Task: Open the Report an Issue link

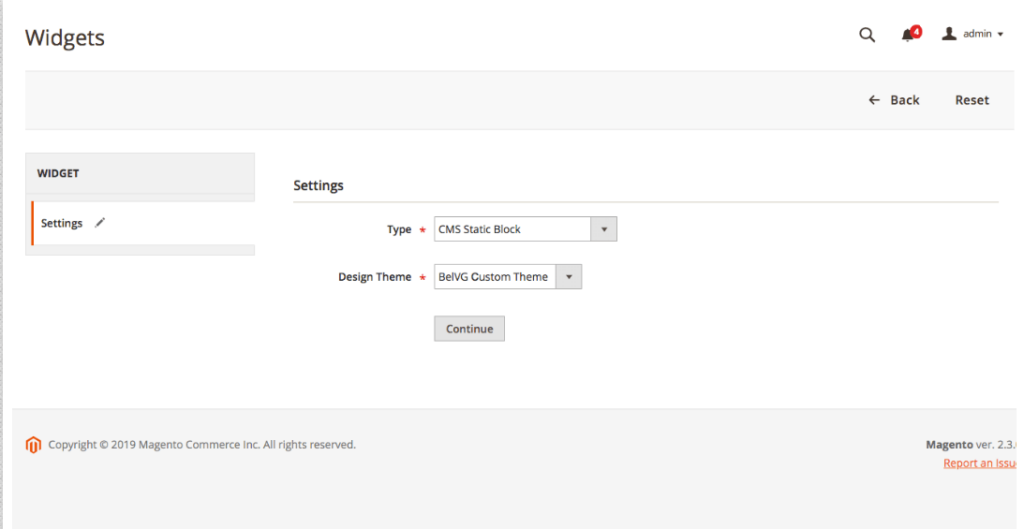Action: click(980, 463)
